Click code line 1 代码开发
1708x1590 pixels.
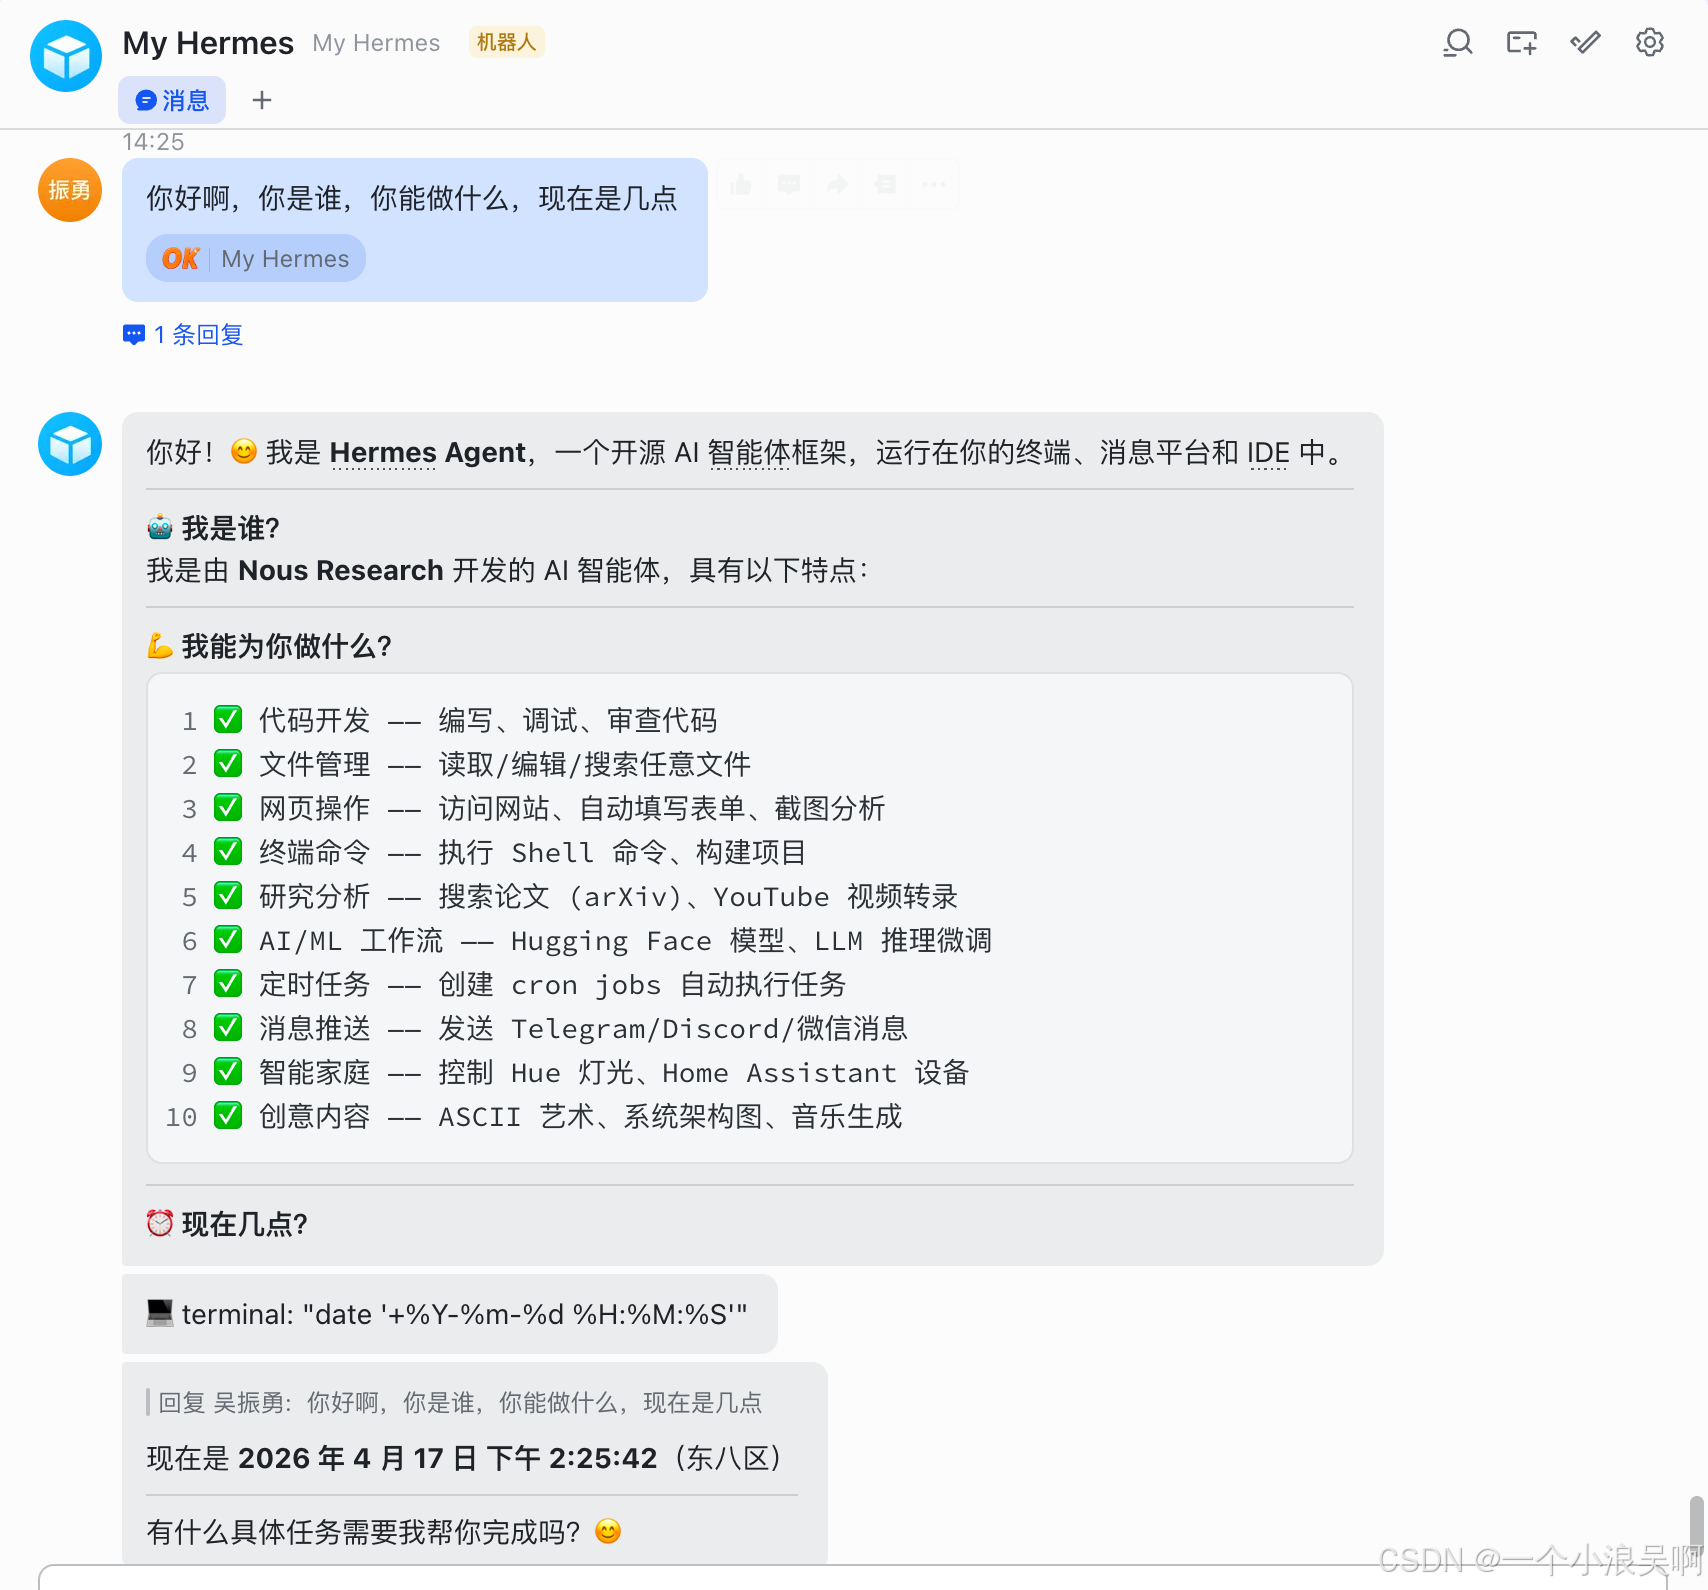pos(488,720)
